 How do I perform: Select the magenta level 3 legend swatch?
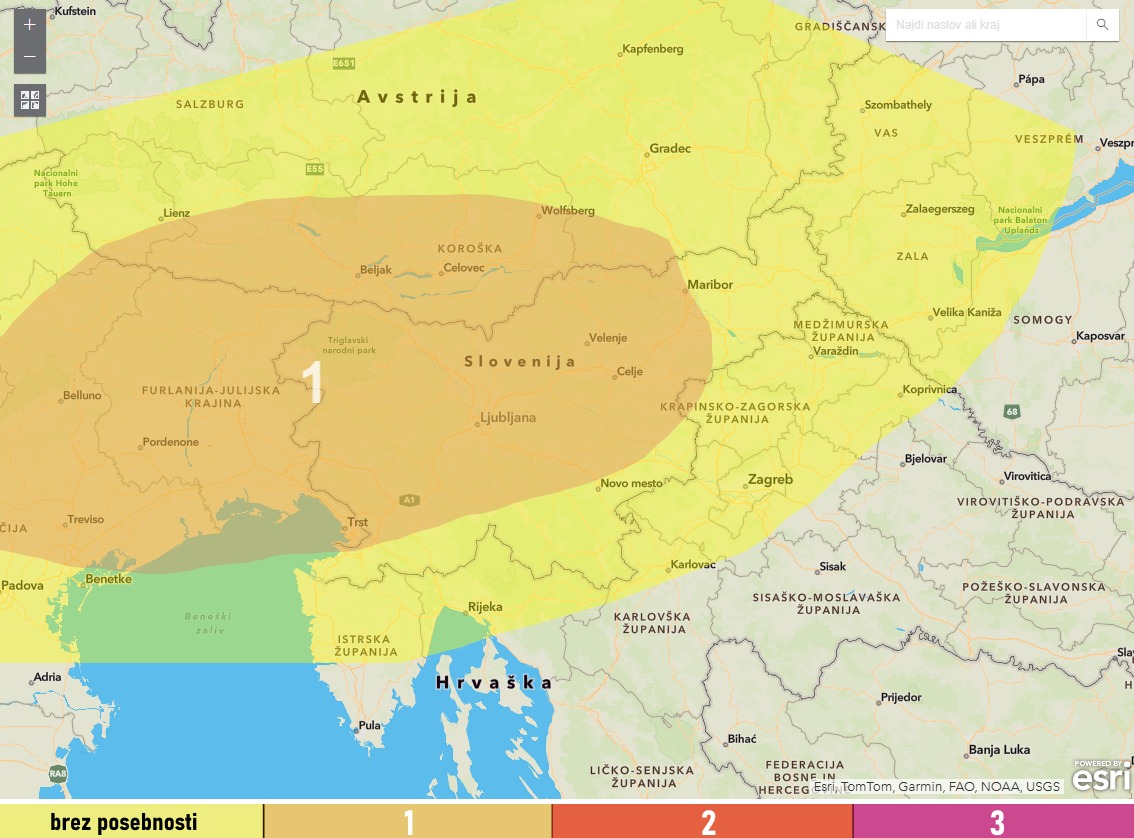point(994,822)
